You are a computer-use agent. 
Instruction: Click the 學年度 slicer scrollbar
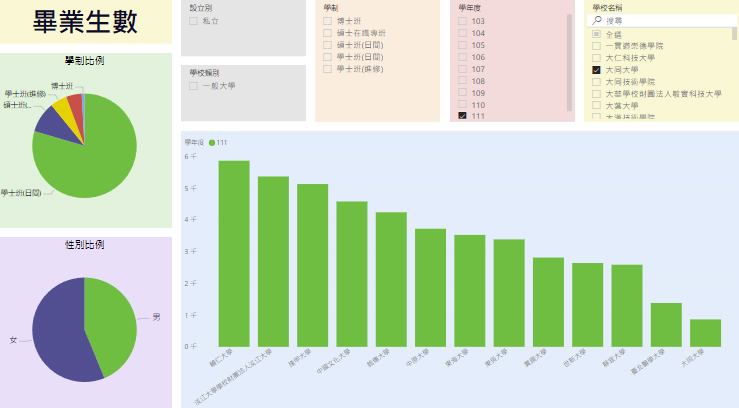[569, 62]
